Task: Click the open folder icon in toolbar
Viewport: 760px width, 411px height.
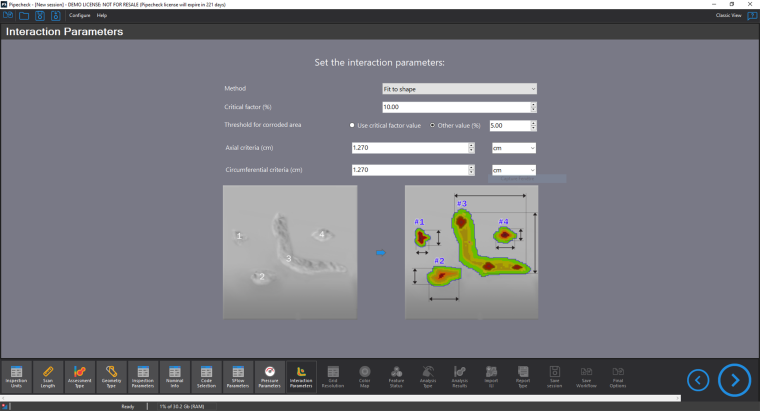Action: [x=24, y=16]
